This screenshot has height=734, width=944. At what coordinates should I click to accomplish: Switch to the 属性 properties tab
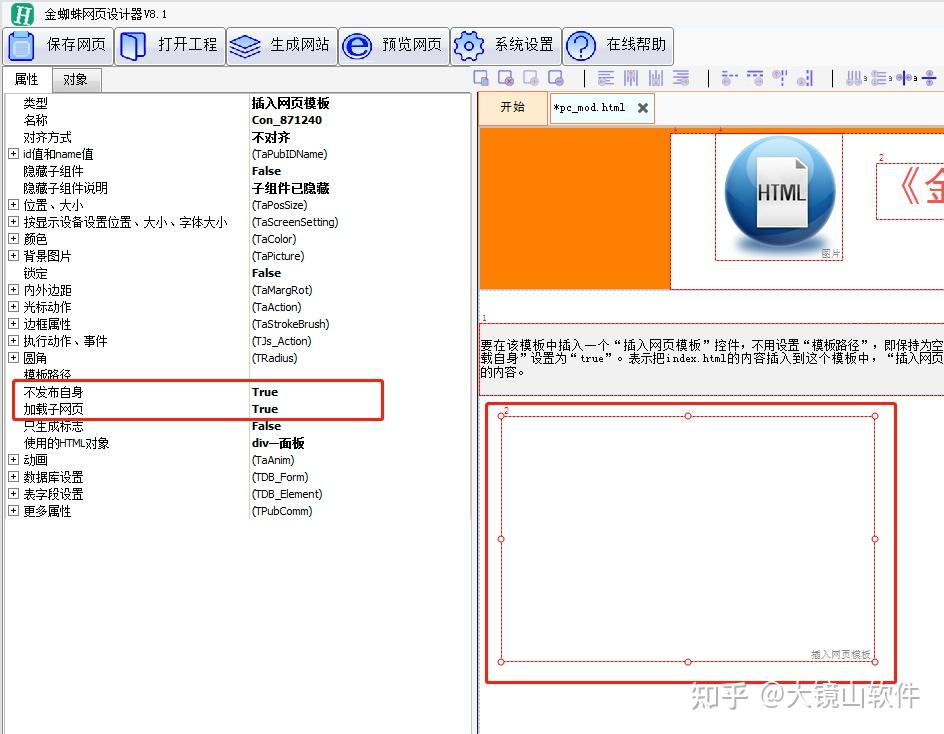(x=26, y=79)
